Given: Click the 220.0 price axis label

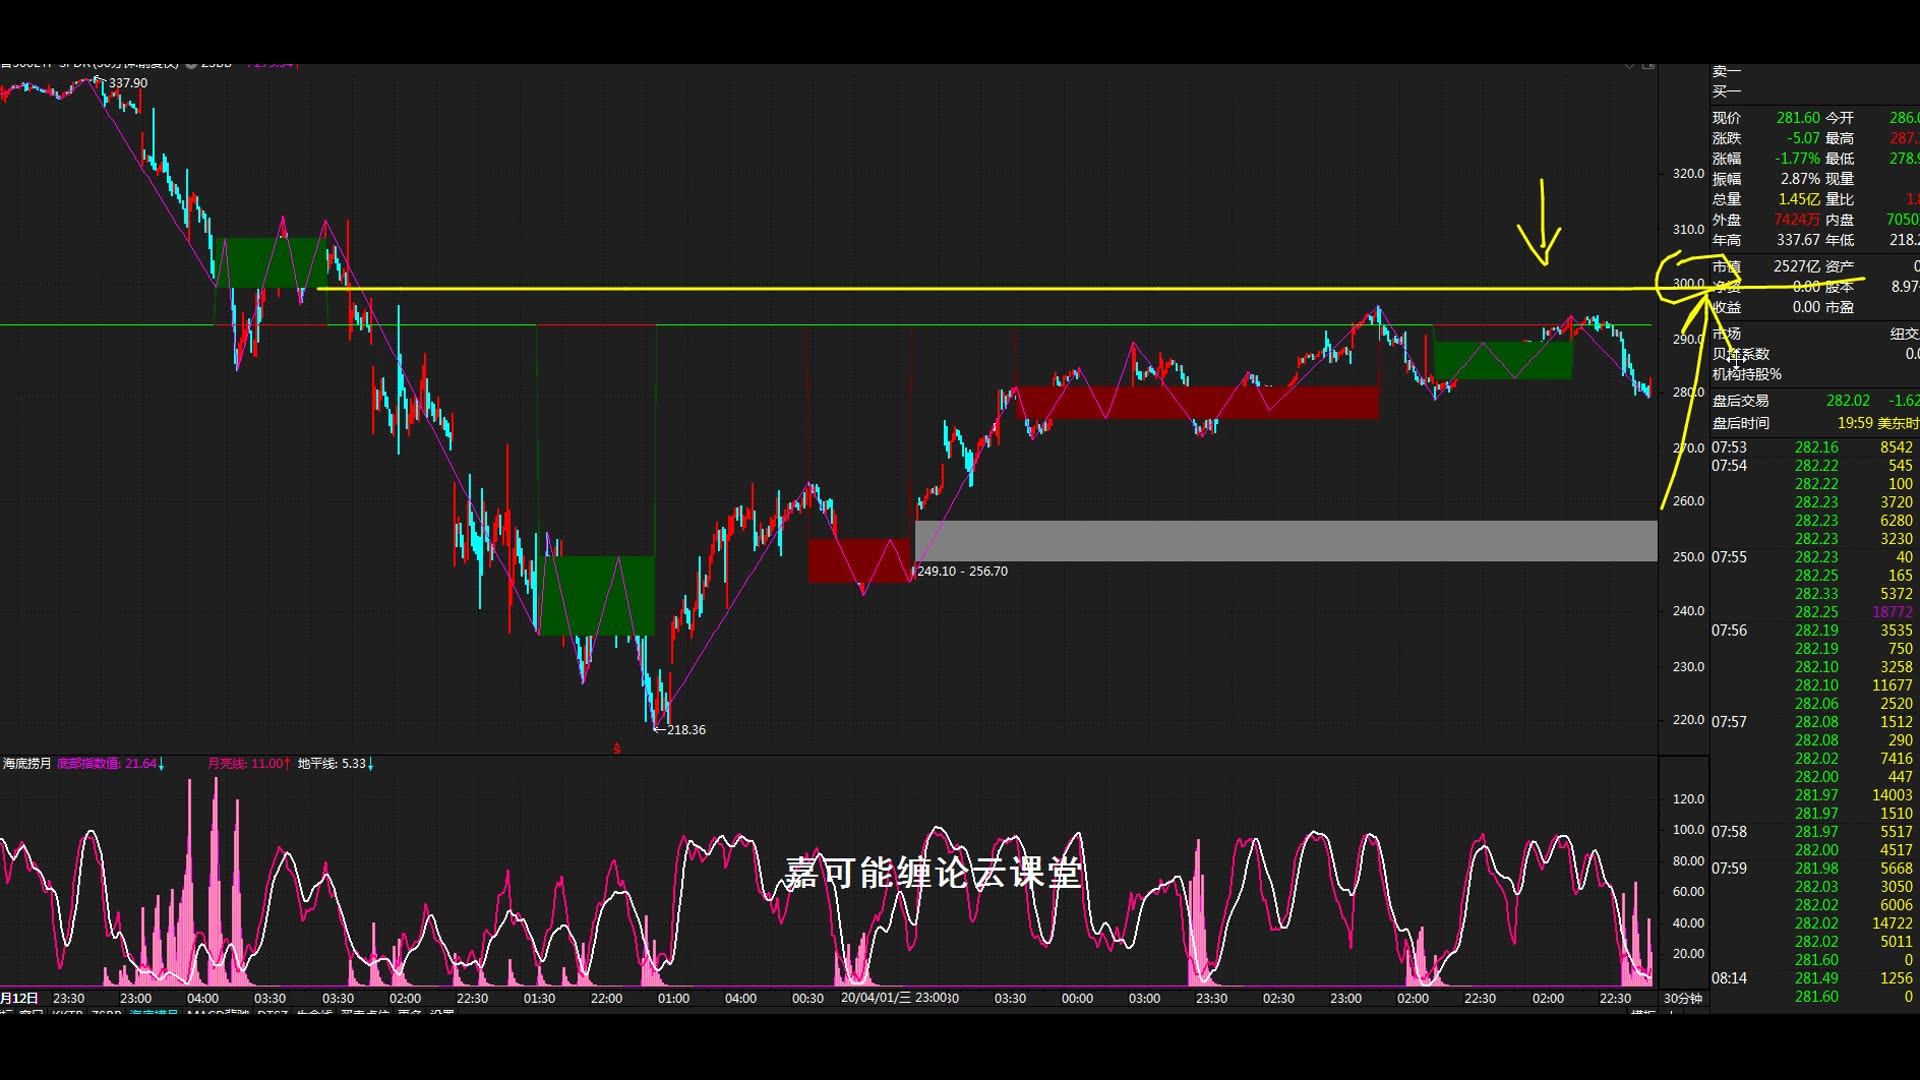Looking at the screenshot, I should pos(1688,719).
